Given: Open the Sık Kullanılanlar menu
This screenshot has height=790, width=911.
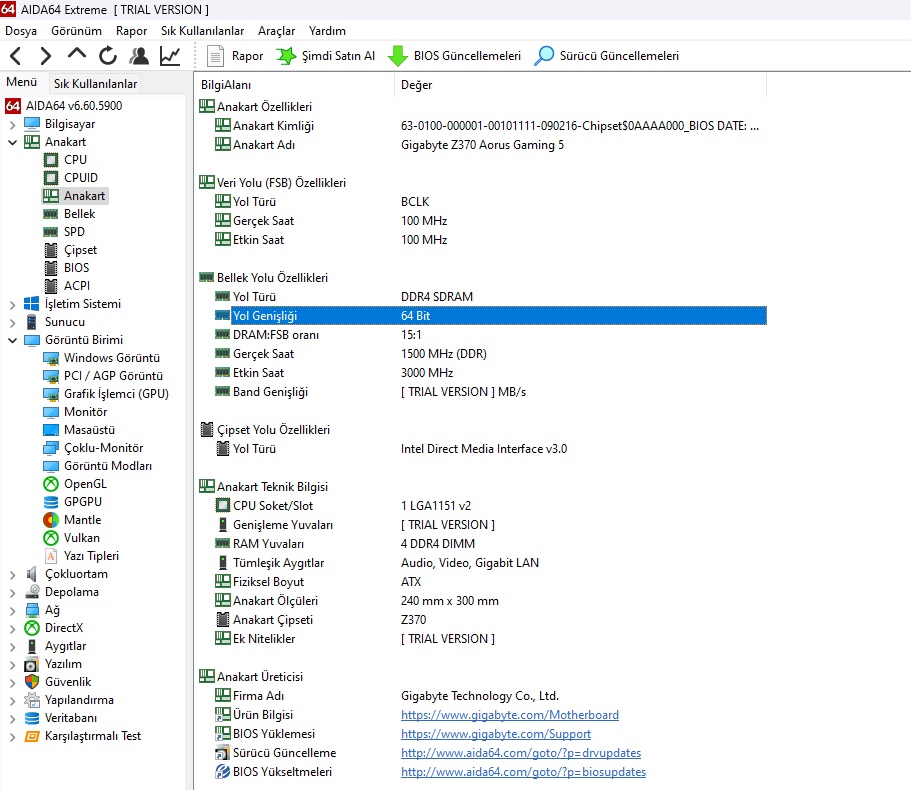Looking at the screenshot, I should click(202, 31).
